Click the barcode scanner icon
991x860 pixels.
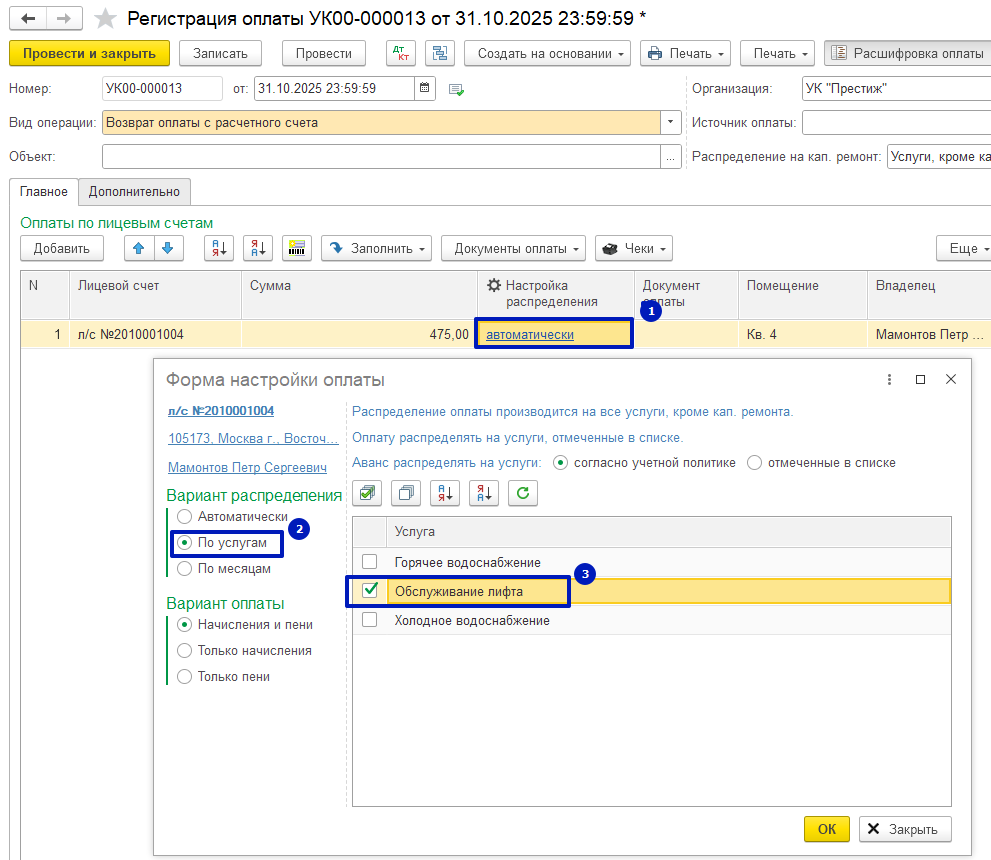click(297, 248)
